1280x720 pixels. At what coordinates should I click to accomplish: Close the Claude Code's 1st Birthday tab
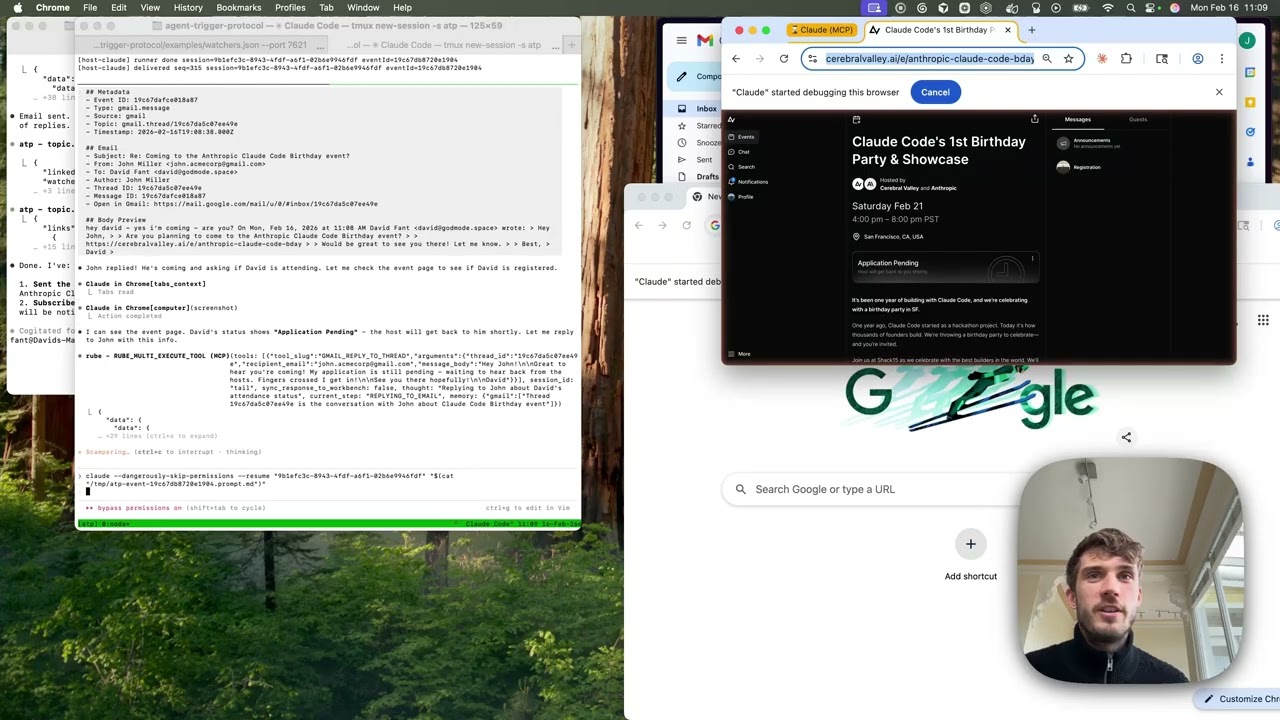[1008, 30]
